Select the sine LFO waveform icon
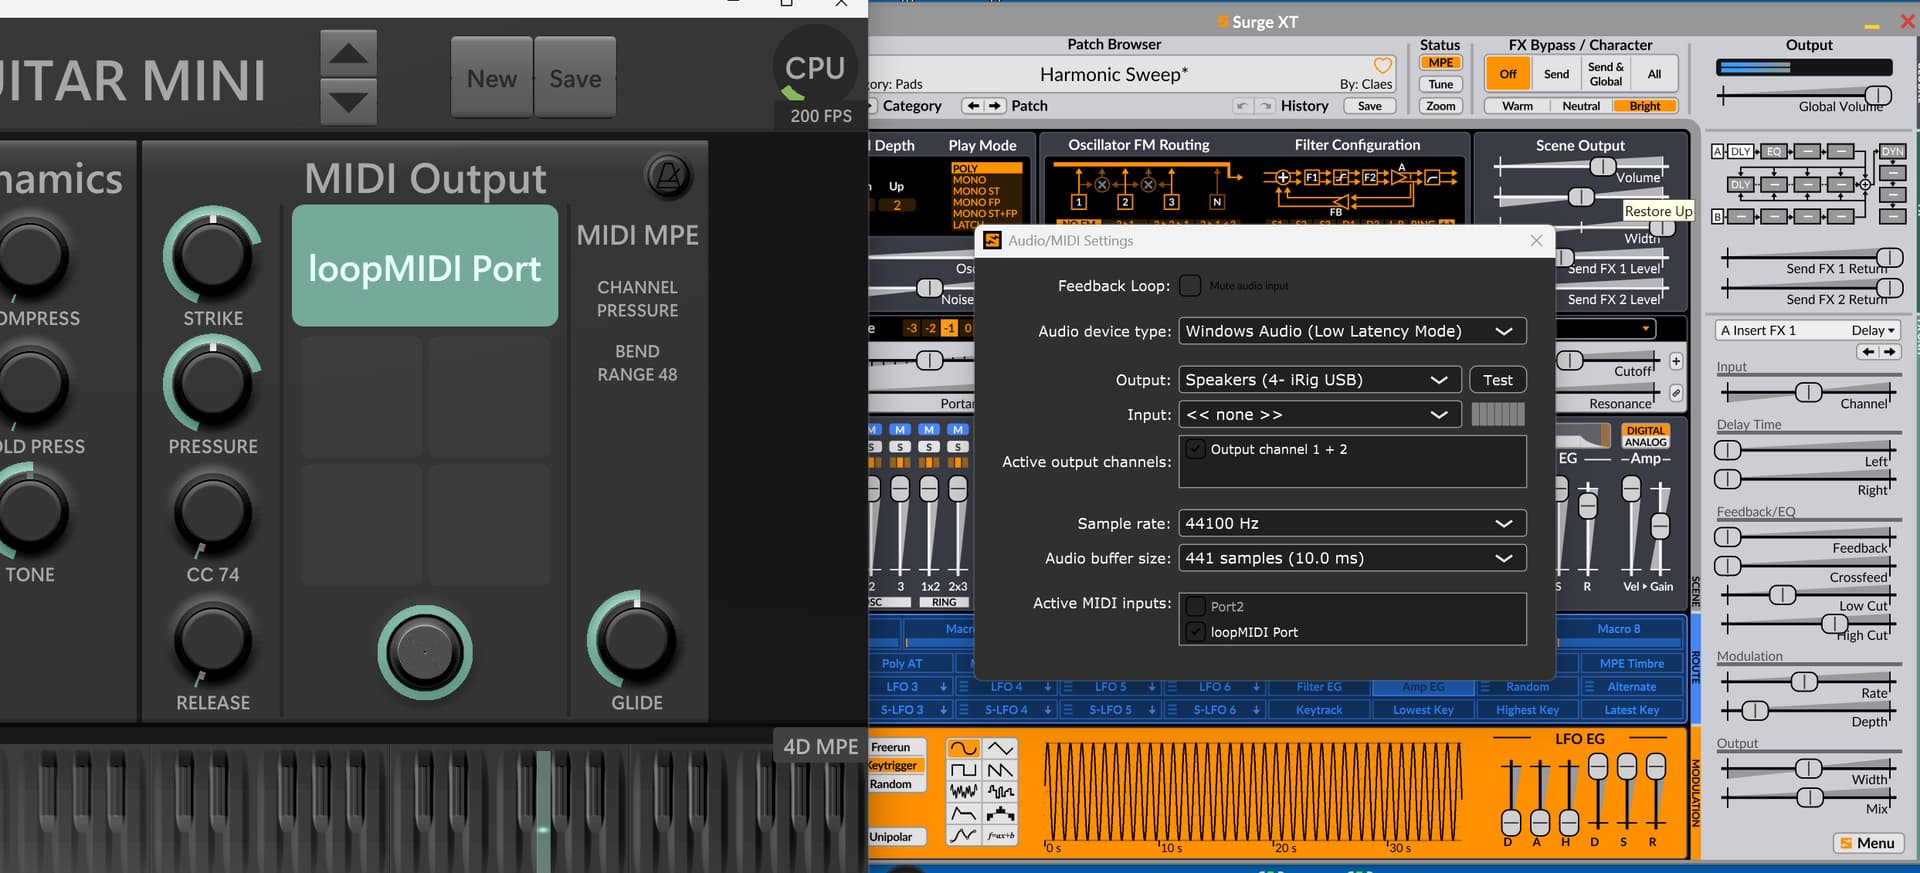1920x873 pixels. coord(963,748)
